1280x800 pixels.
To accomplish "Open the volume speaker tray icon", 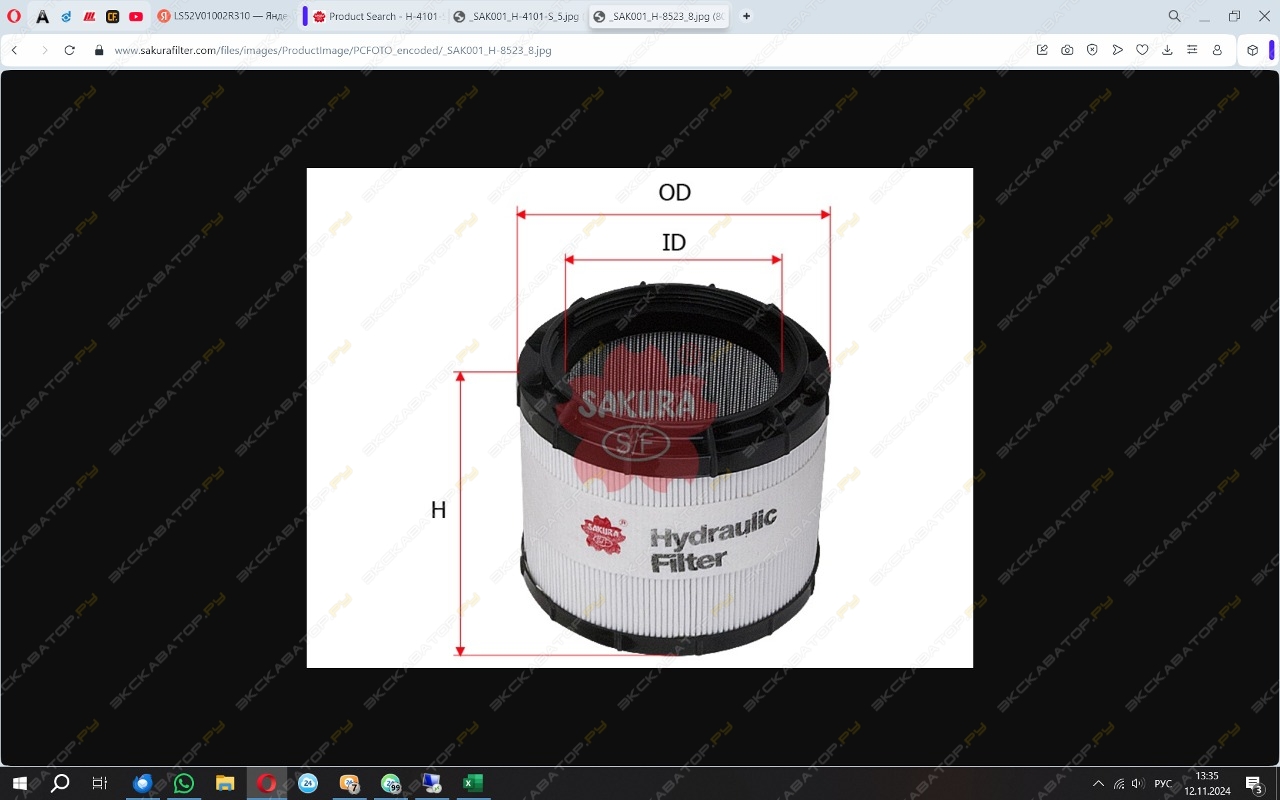I will pos(1137,783).
